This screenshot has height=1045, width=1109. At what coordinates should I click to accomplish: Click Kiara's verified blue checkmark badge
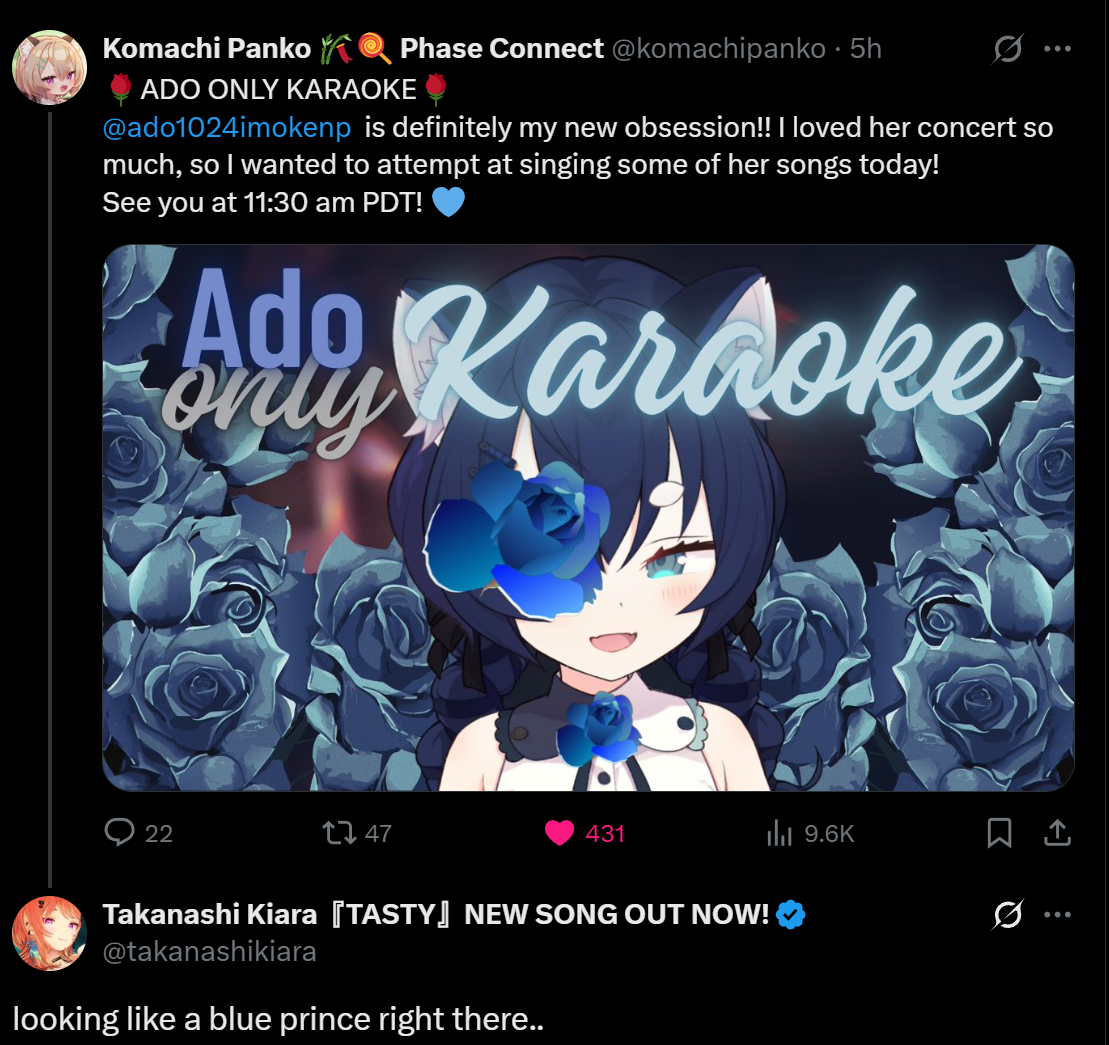tap(791, 914)
